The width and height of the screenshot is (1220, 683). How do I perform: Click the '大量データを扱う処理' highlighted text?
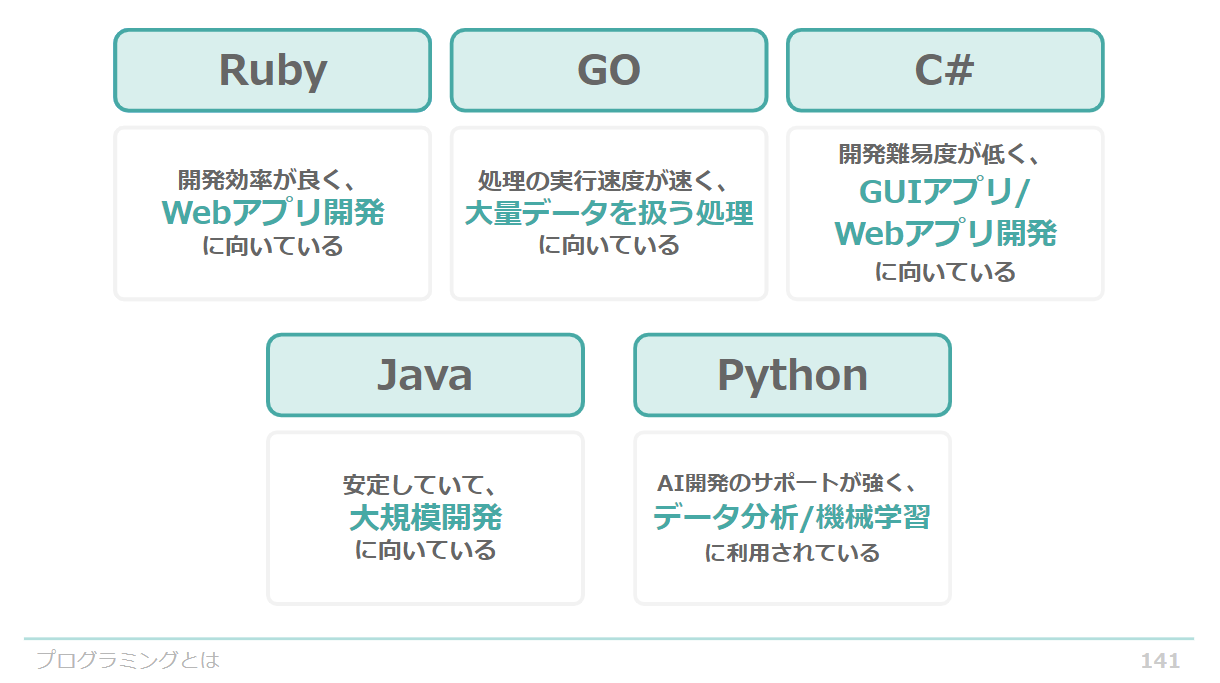[x=609, y=213]
